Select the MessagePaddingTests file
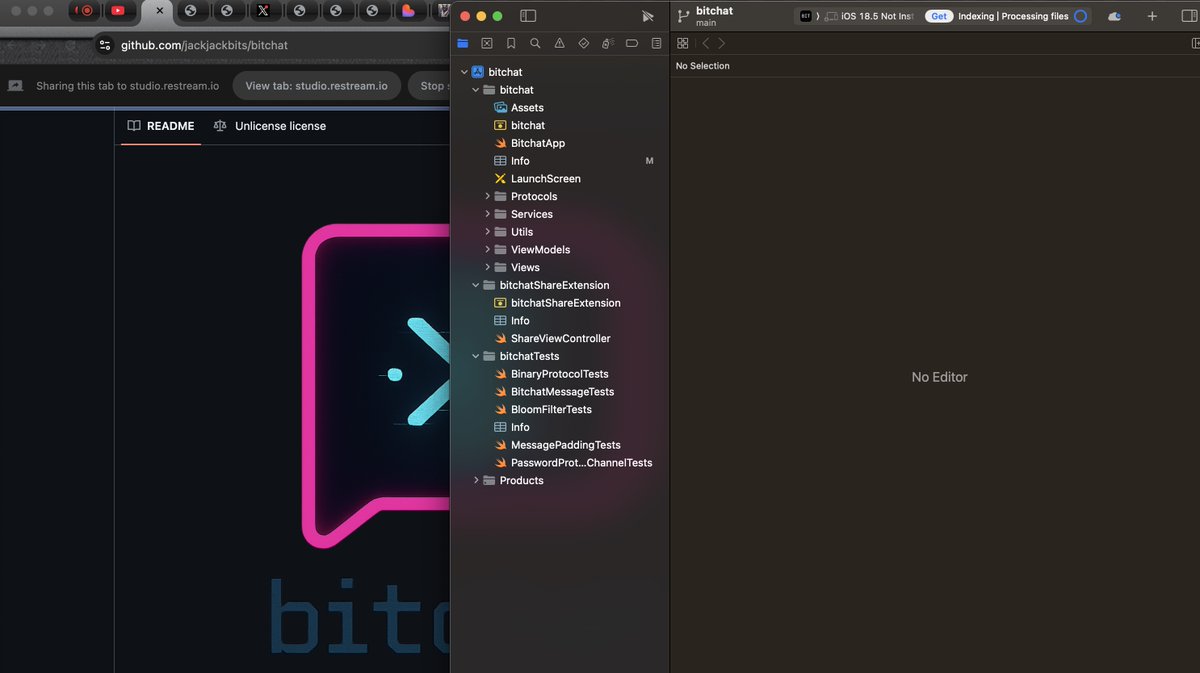 (558, 445)
